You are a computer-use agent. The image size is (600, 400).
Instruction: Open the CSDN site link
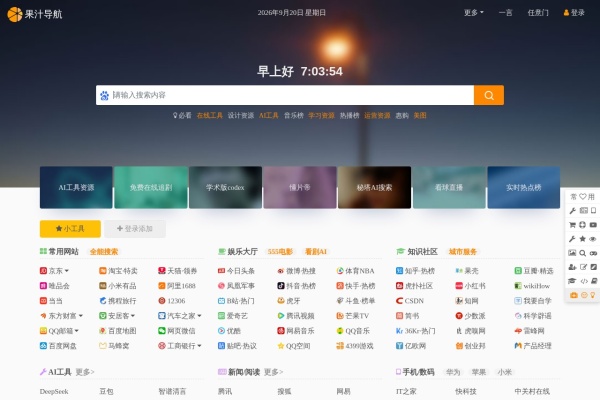tap(410, 301)
